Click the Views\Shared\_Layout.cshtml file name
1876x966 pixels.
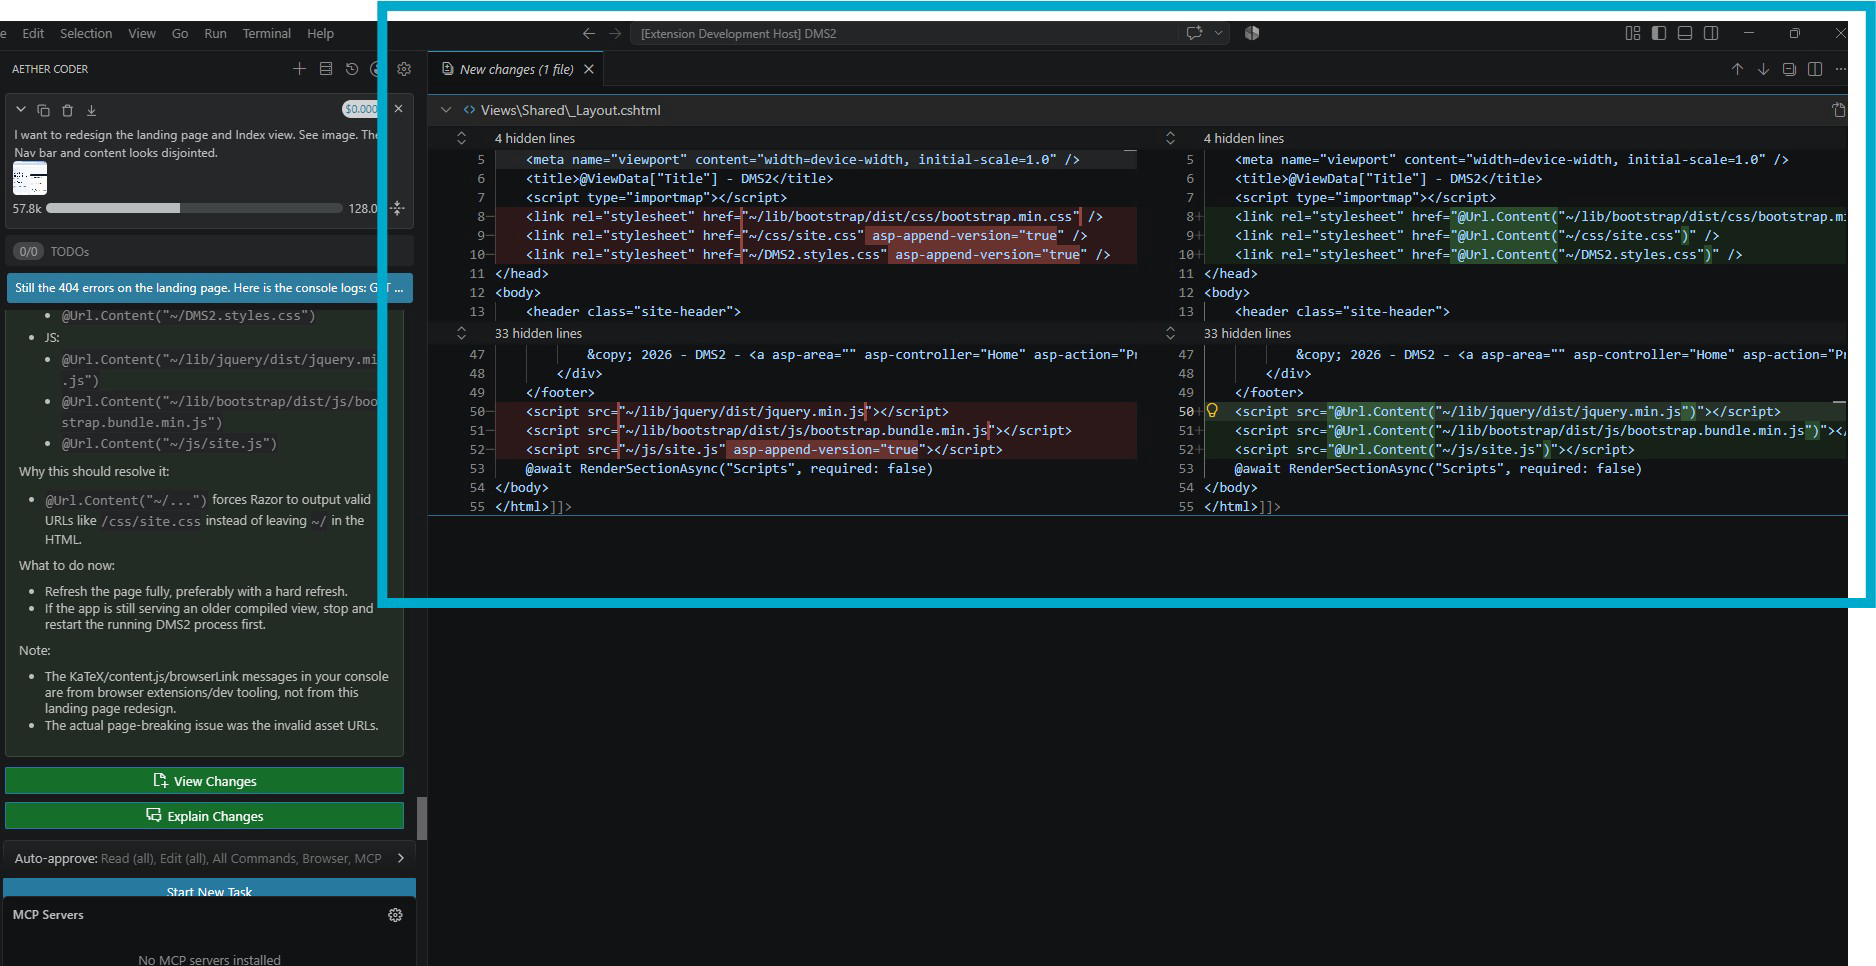click(x=570, y=110)
